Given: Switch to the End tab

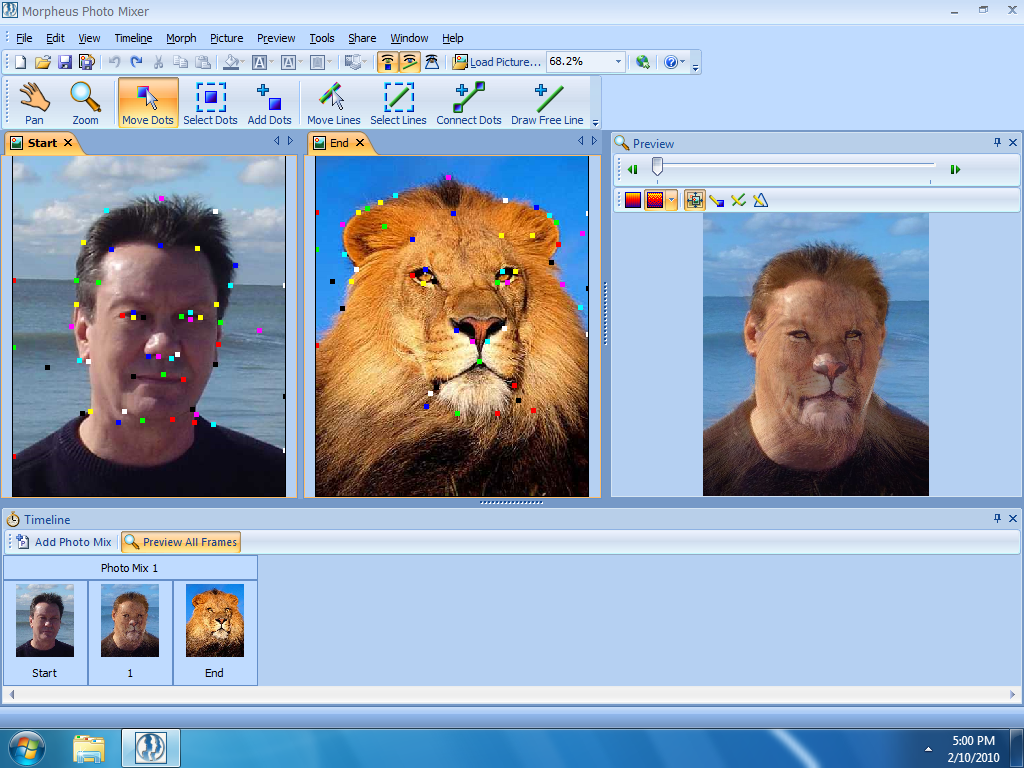Looking at the screenshot, I should [340, 142].
